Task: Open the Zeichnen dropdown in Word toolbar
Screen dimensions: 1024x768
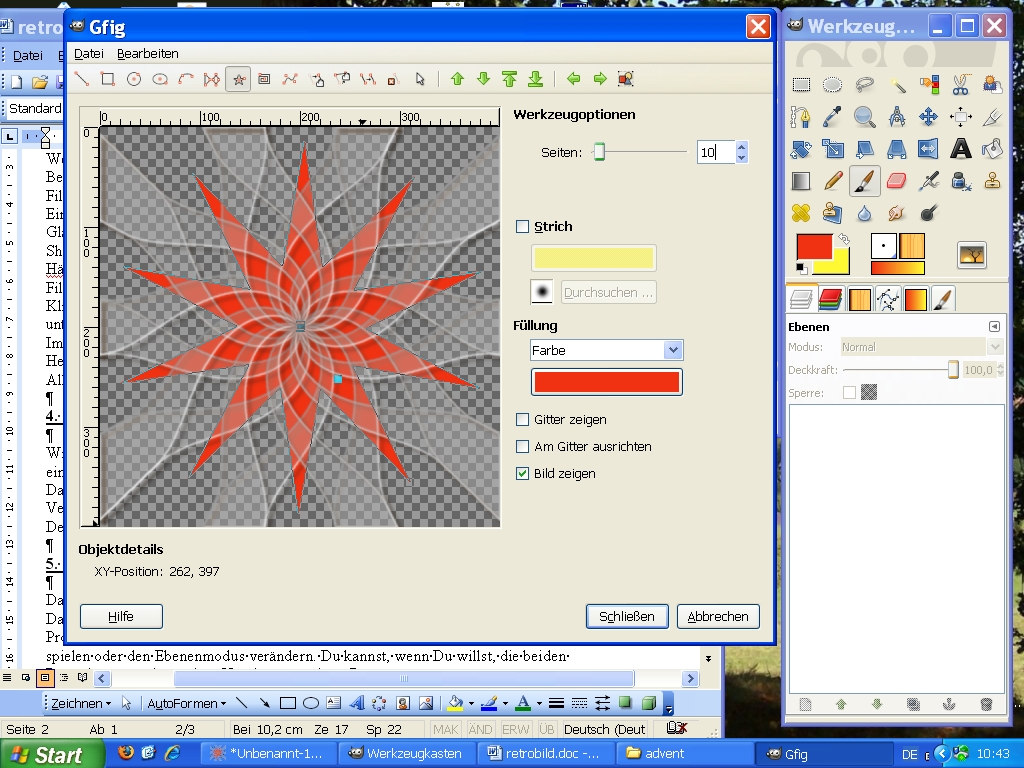Action: tap(81, 703)
